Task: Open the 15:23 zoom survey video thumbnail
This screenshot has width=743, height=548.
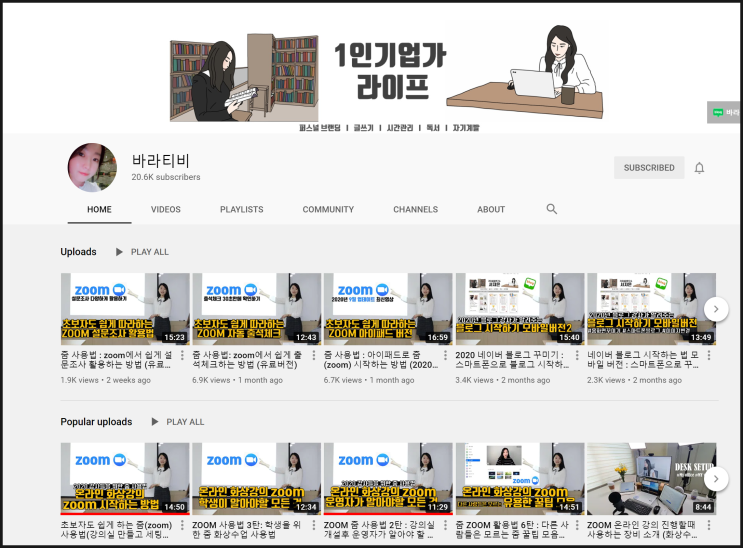Action: coord(125,309)
